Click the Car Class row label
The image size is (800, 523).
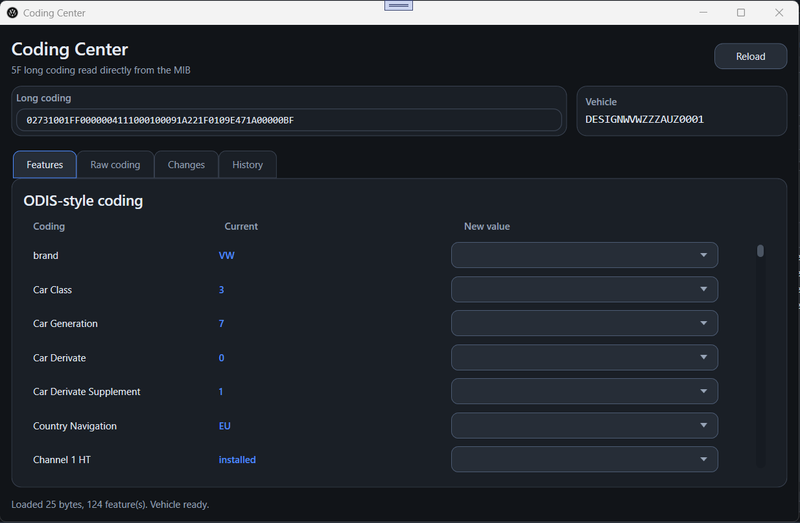[x=53, y=290]
